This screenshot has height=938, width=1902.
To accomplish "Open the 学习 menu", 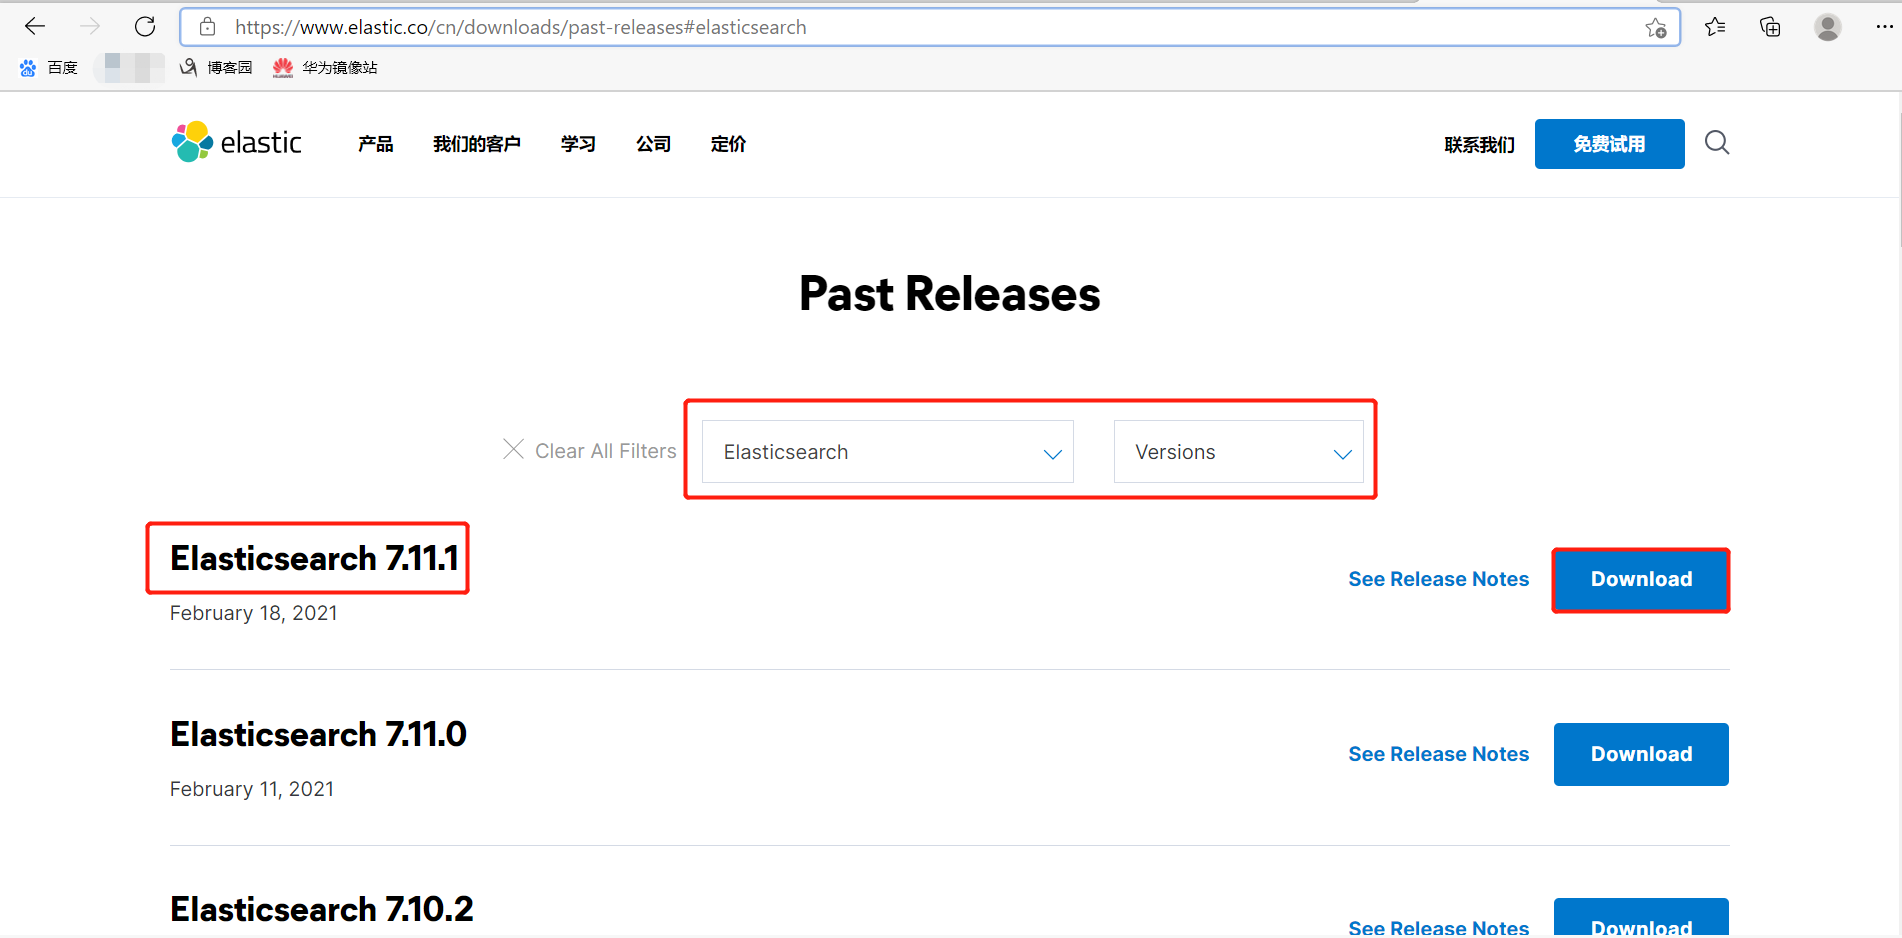I will point(578,144).
